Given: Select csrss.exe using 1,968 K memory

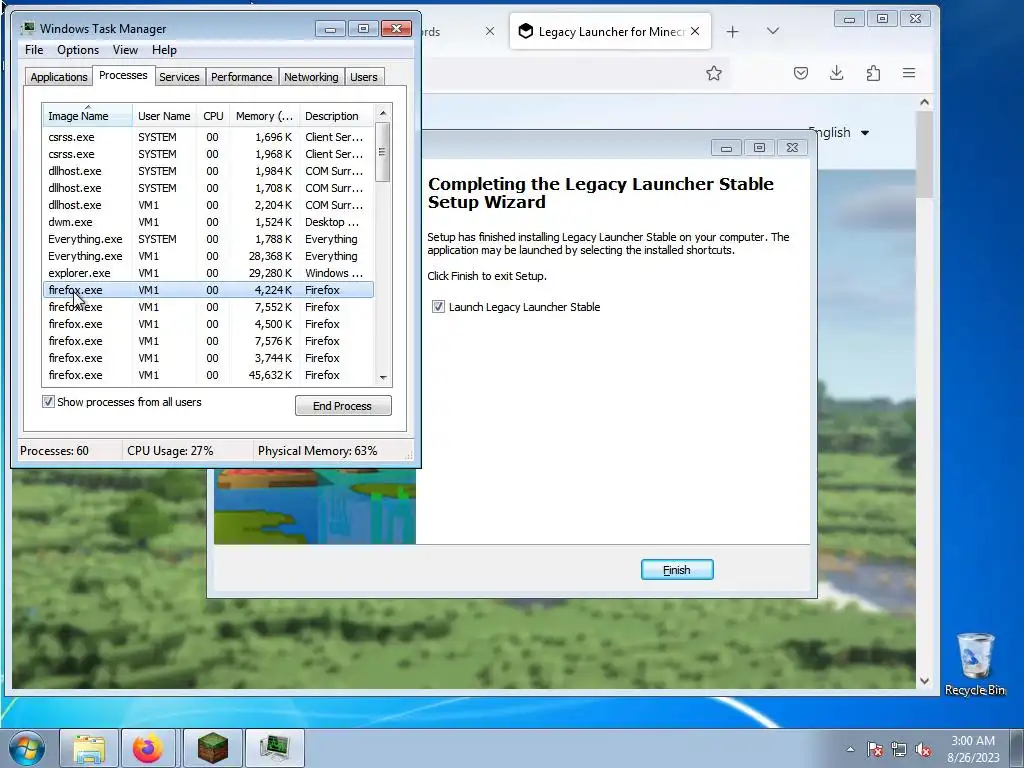Looking at the screenshot, I should pos(208,154).
